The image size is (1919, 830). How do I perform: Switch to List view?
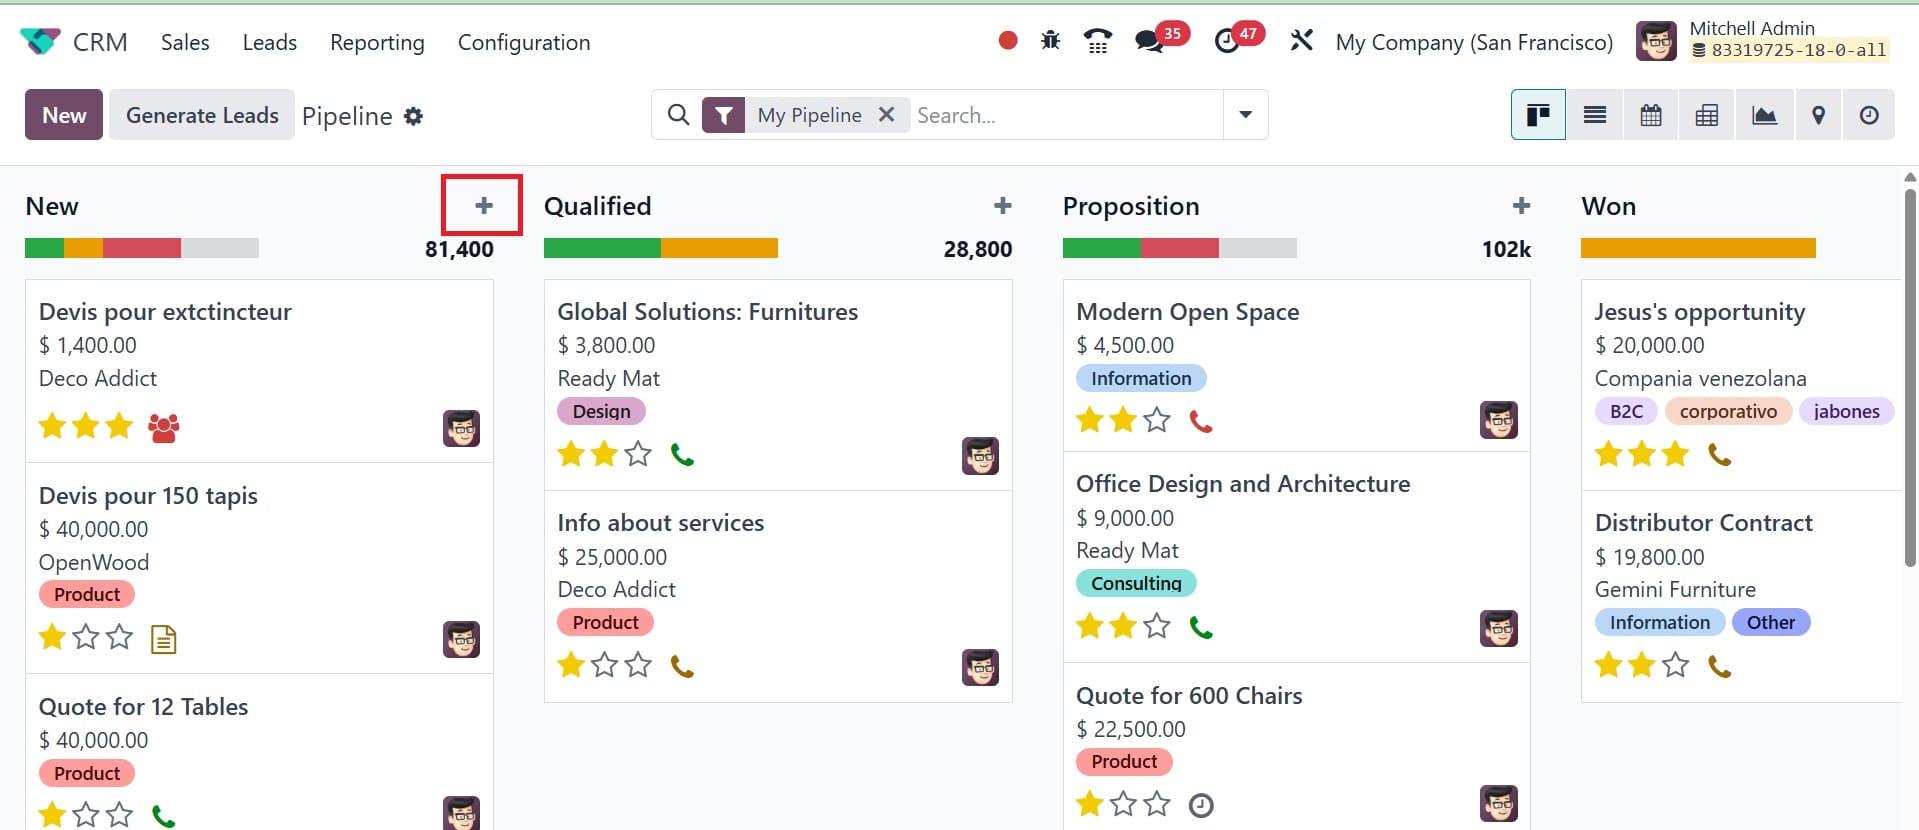(x=1595, y=115)
